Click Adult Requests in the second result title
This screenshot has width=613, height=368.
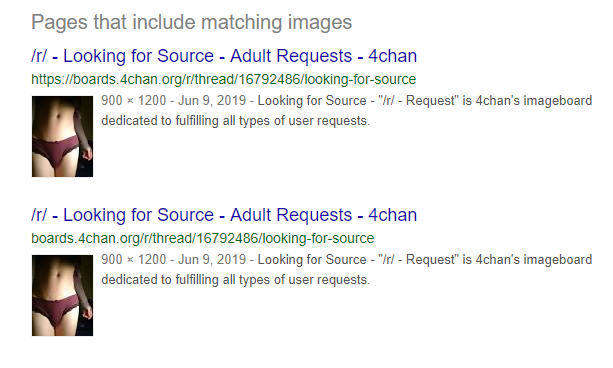point(291,215)
